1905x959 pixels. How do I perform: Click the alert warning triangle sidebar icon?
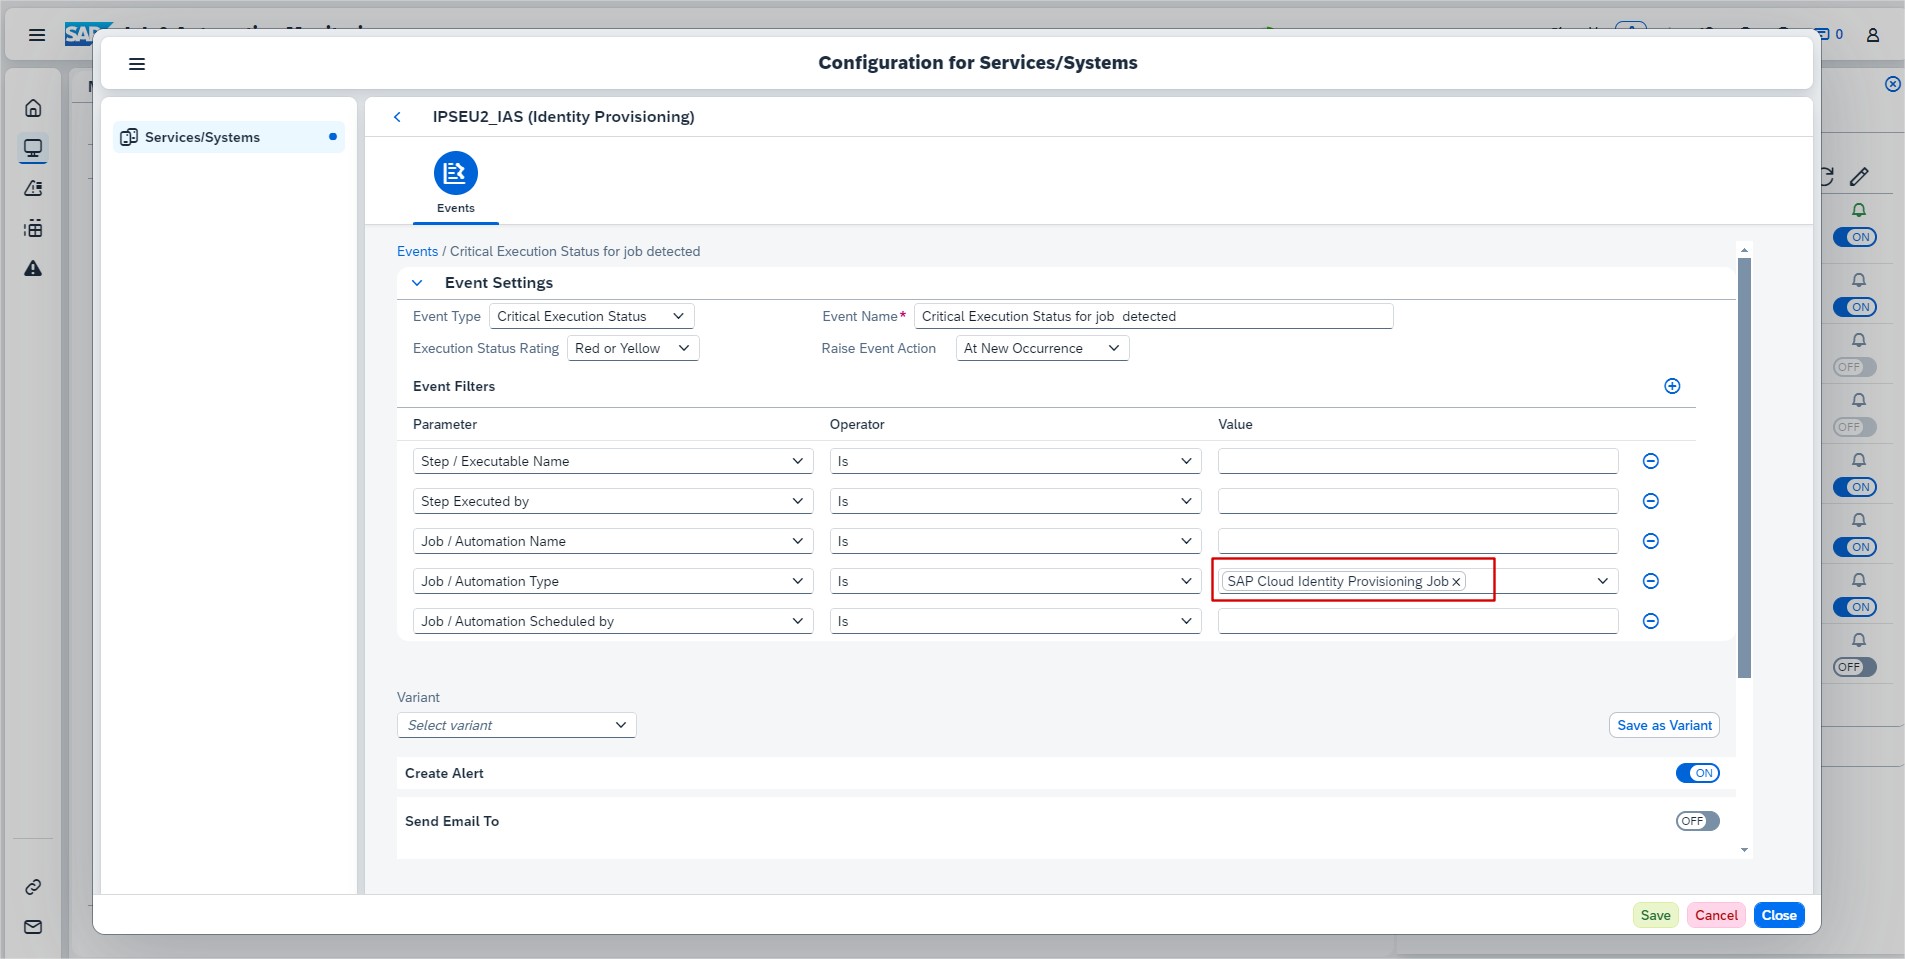click(33, 268)
